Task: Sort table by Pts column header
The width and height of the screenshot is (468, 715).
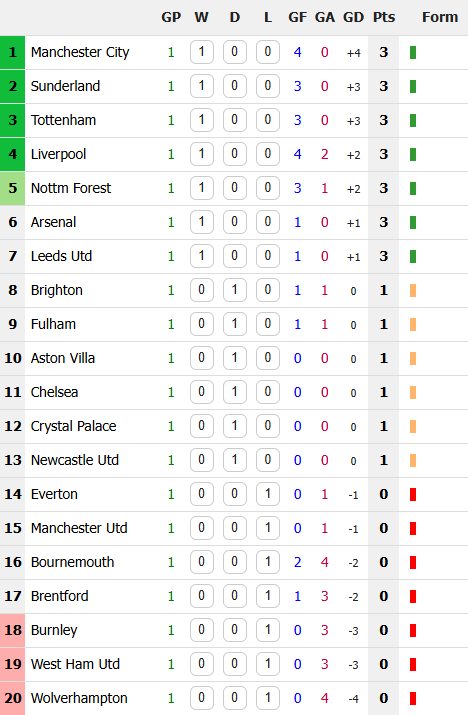Action: [x=384, y=17]
